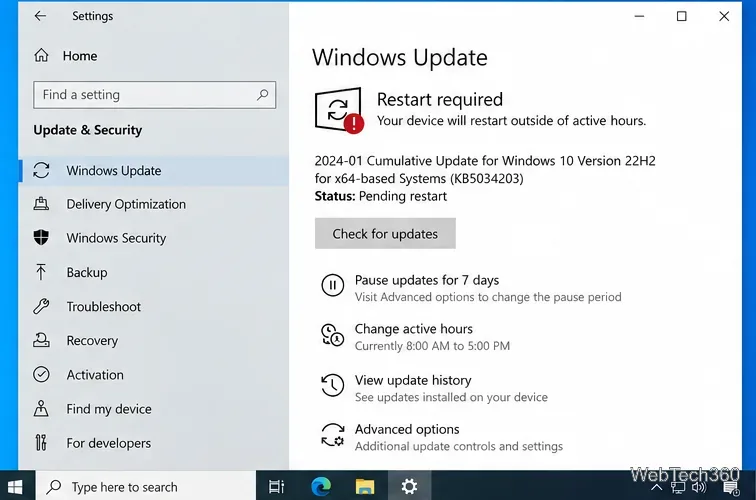Viewport: 756px width, 500px height.
Task: Click the Backup up-arrow icon
Action: 41,272
